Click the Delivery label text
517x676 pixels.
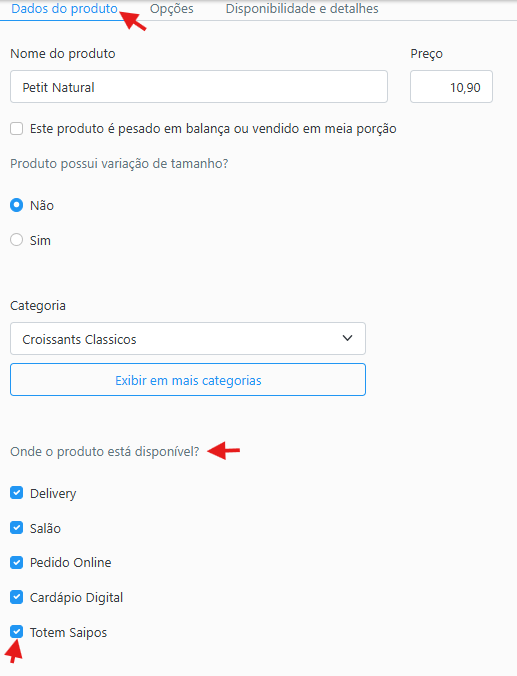(53, 493)
